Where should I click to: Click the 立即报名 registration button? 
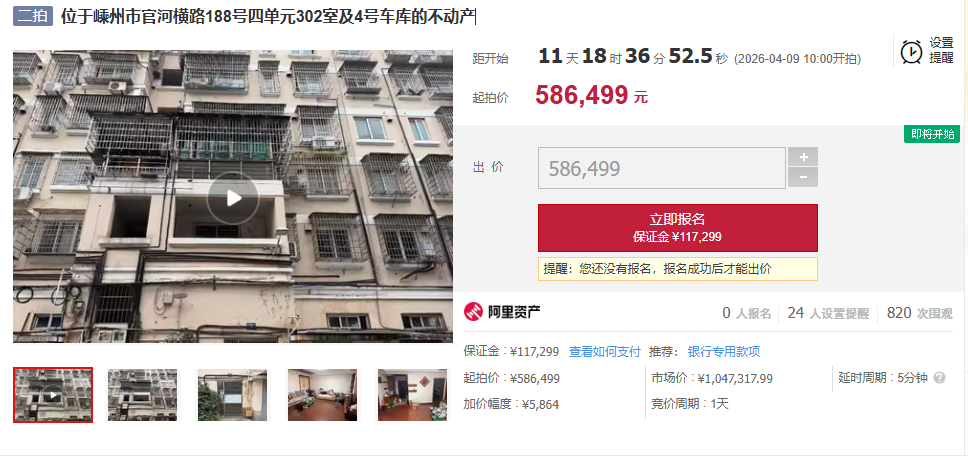(x=677, y=228)
